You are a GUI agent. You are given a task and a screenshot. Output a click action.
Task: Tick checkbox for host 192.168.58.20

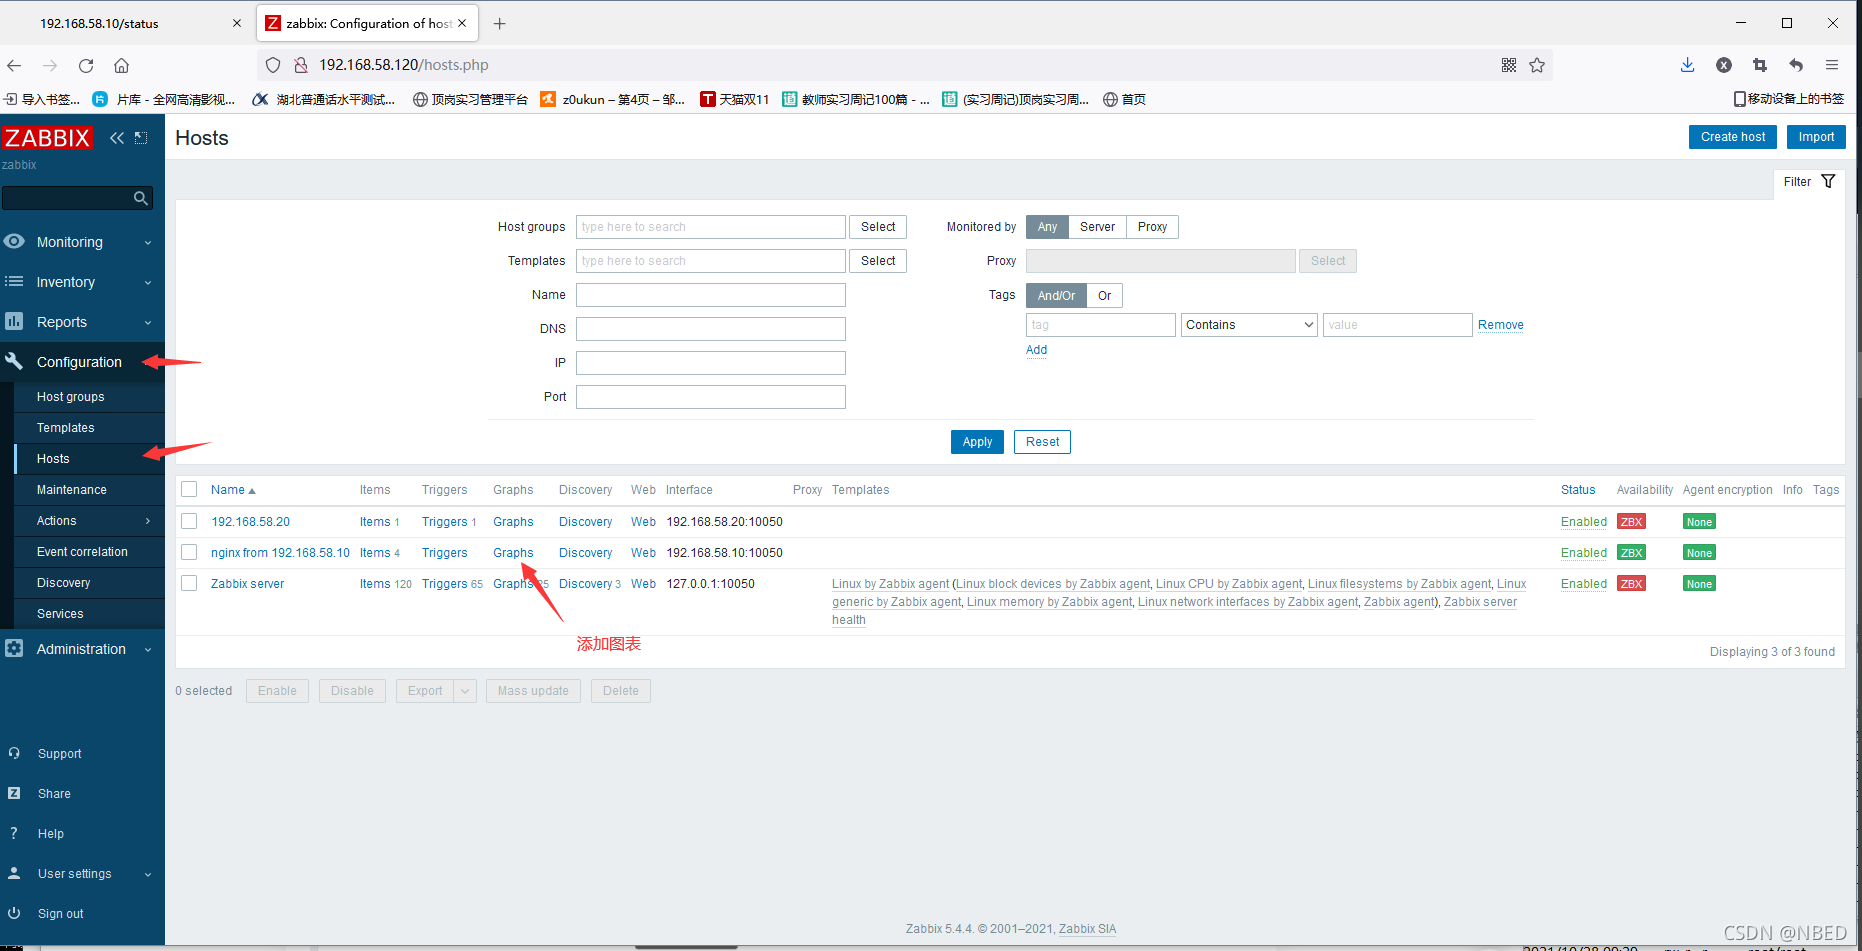point(189,521)
